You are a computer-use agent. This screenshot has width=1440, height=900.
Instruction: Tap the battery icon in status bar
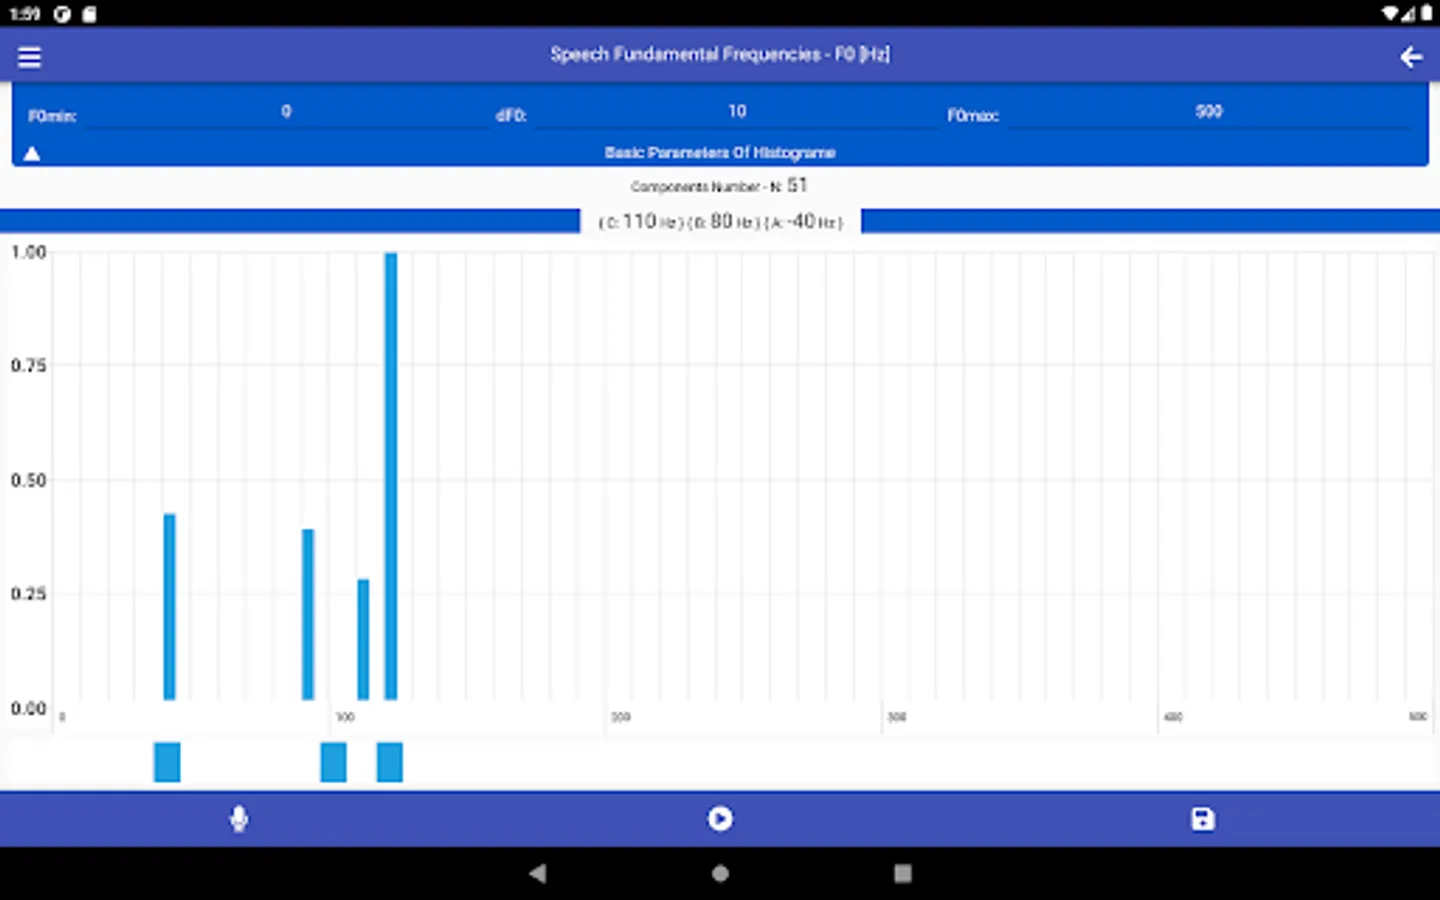(x=1426, y=13)
